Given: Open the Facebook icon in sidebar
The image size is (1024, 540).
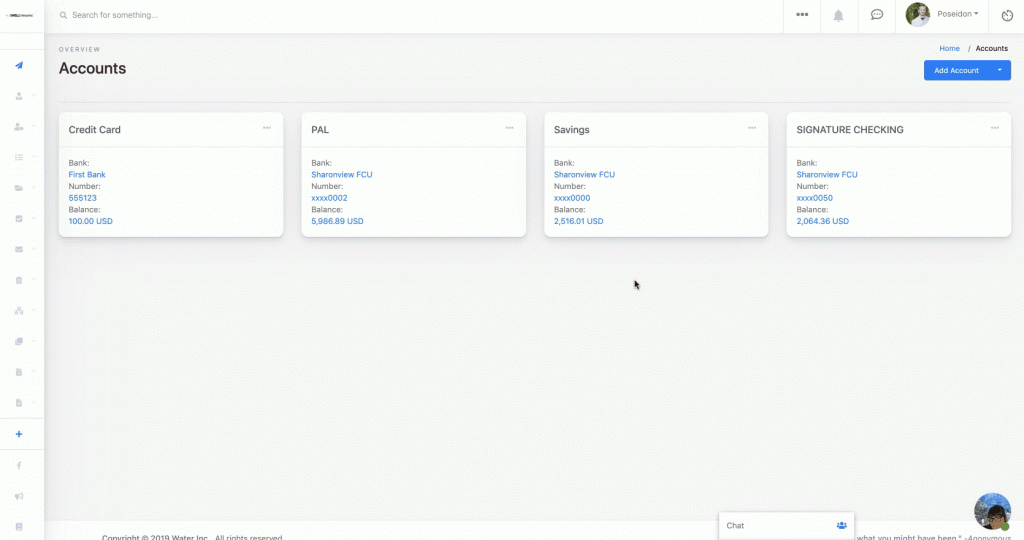Looking at the screenshot, I should pos(19,466).
